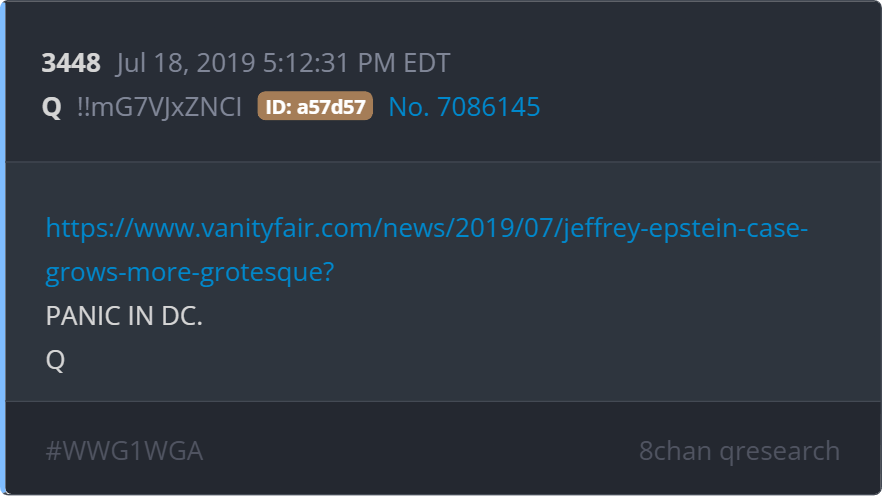Click the #WWG1WGA hashtag
Image resolution: width=882 pixels, height=496 pixels.
tap(124, 451)
